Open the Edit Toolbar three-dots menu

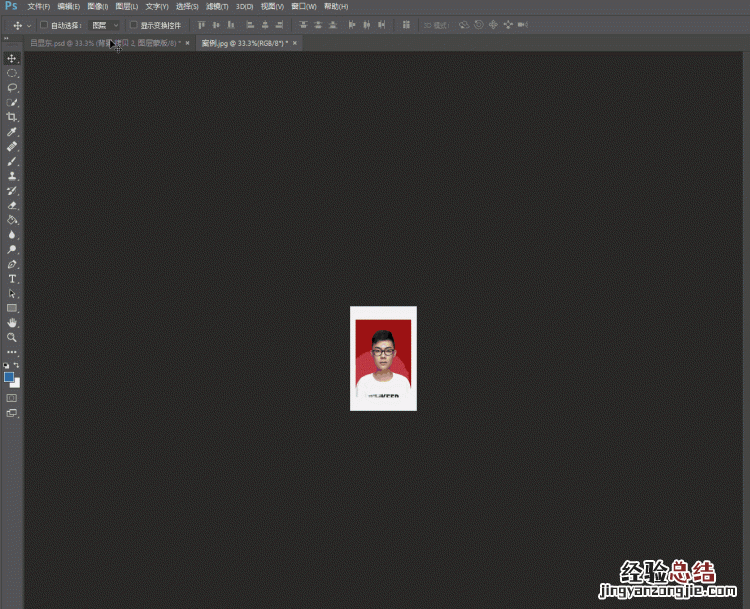[12, 352]
